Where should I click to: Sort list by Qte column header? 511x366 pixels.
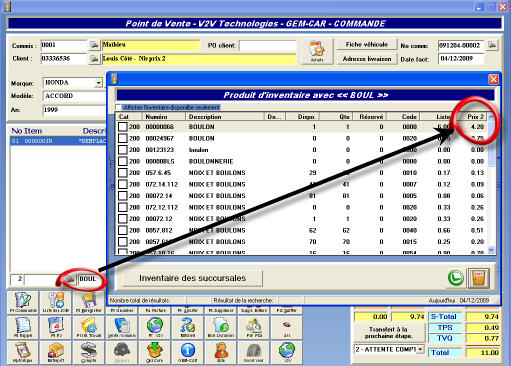336,117
